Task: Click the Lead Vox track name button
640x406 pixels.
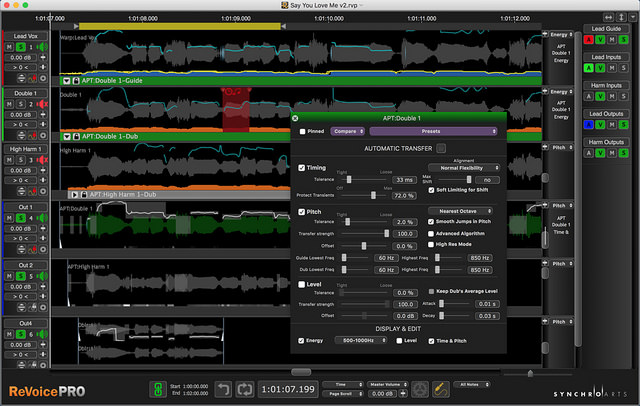Action: click(25, 36)
